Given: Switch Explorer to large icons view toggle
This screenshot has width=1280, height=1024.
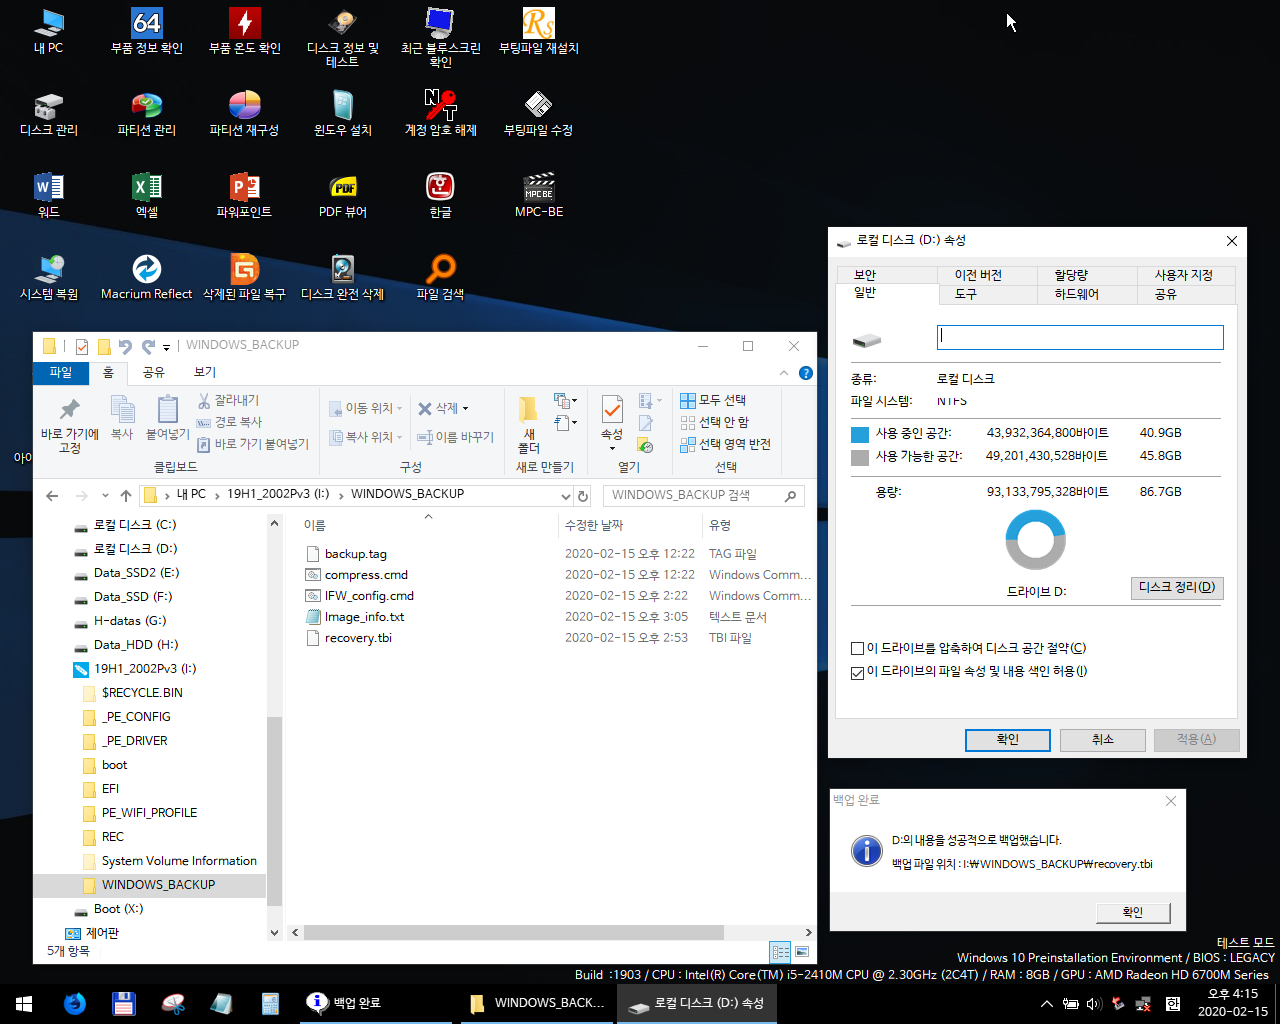Looking at the screenshot, I should coord(802,951).
